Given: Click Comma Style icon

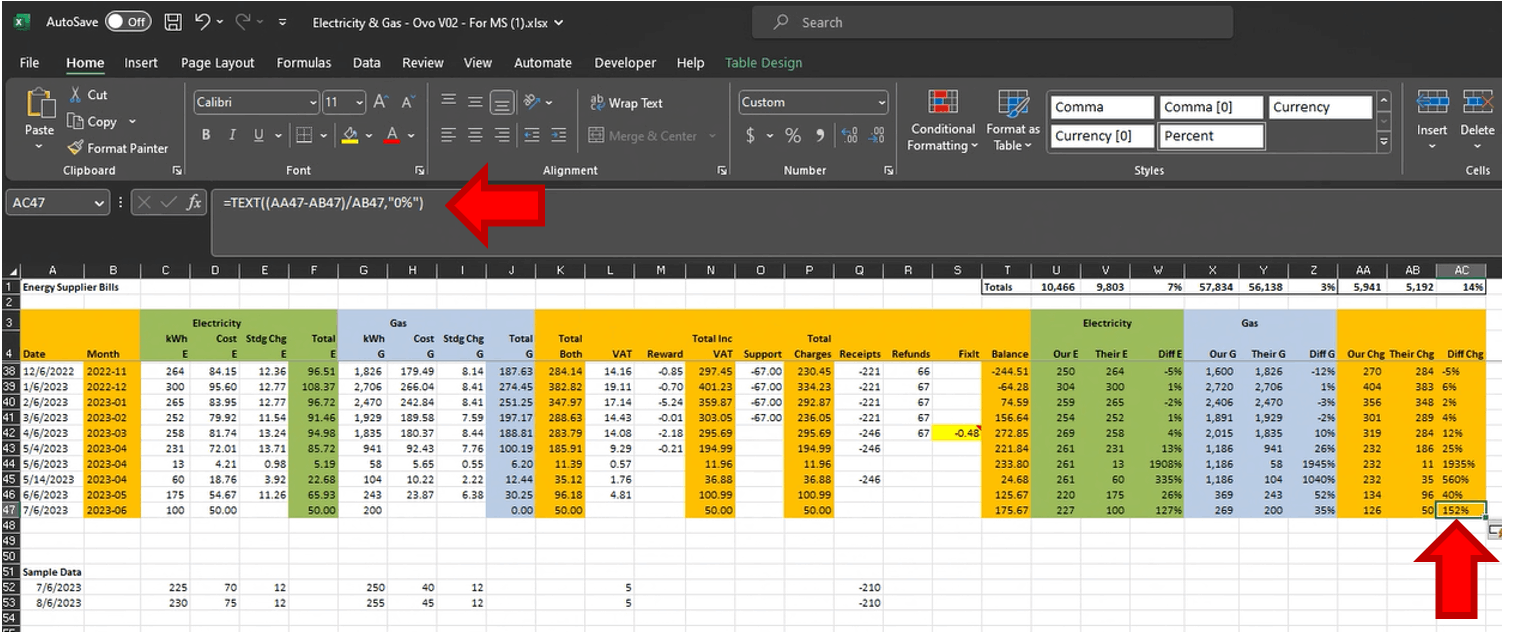Looking at the screenshot, I should point(820,135).
